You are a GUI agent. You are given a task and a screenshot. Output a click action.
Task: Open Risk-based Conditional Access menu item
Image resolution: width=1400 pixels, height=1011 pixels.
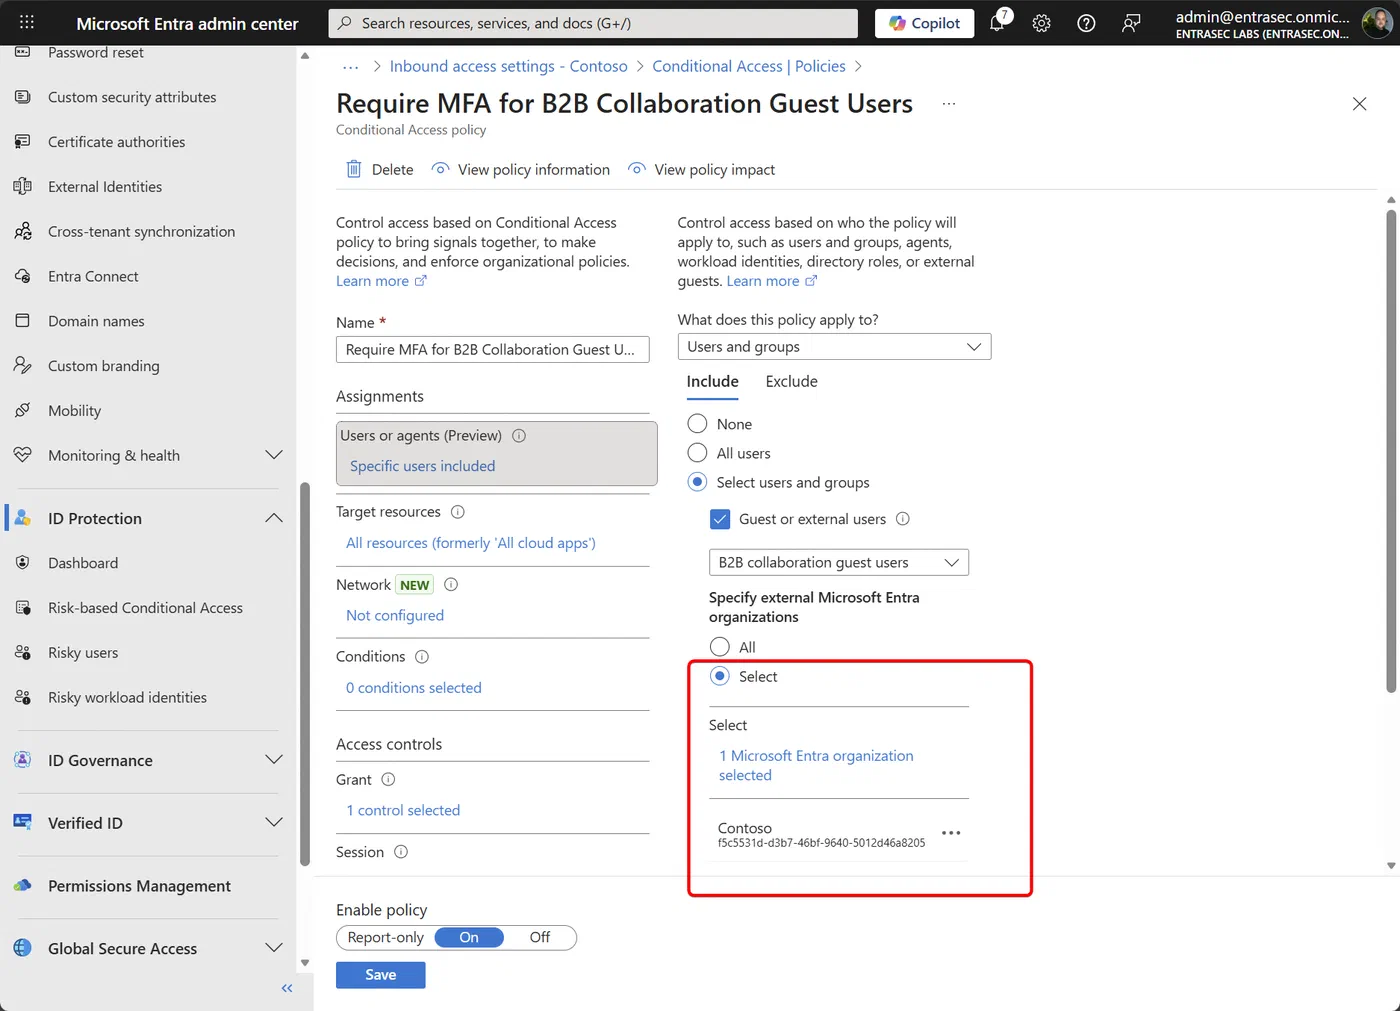pyautogui.click(x=145, y=608)
